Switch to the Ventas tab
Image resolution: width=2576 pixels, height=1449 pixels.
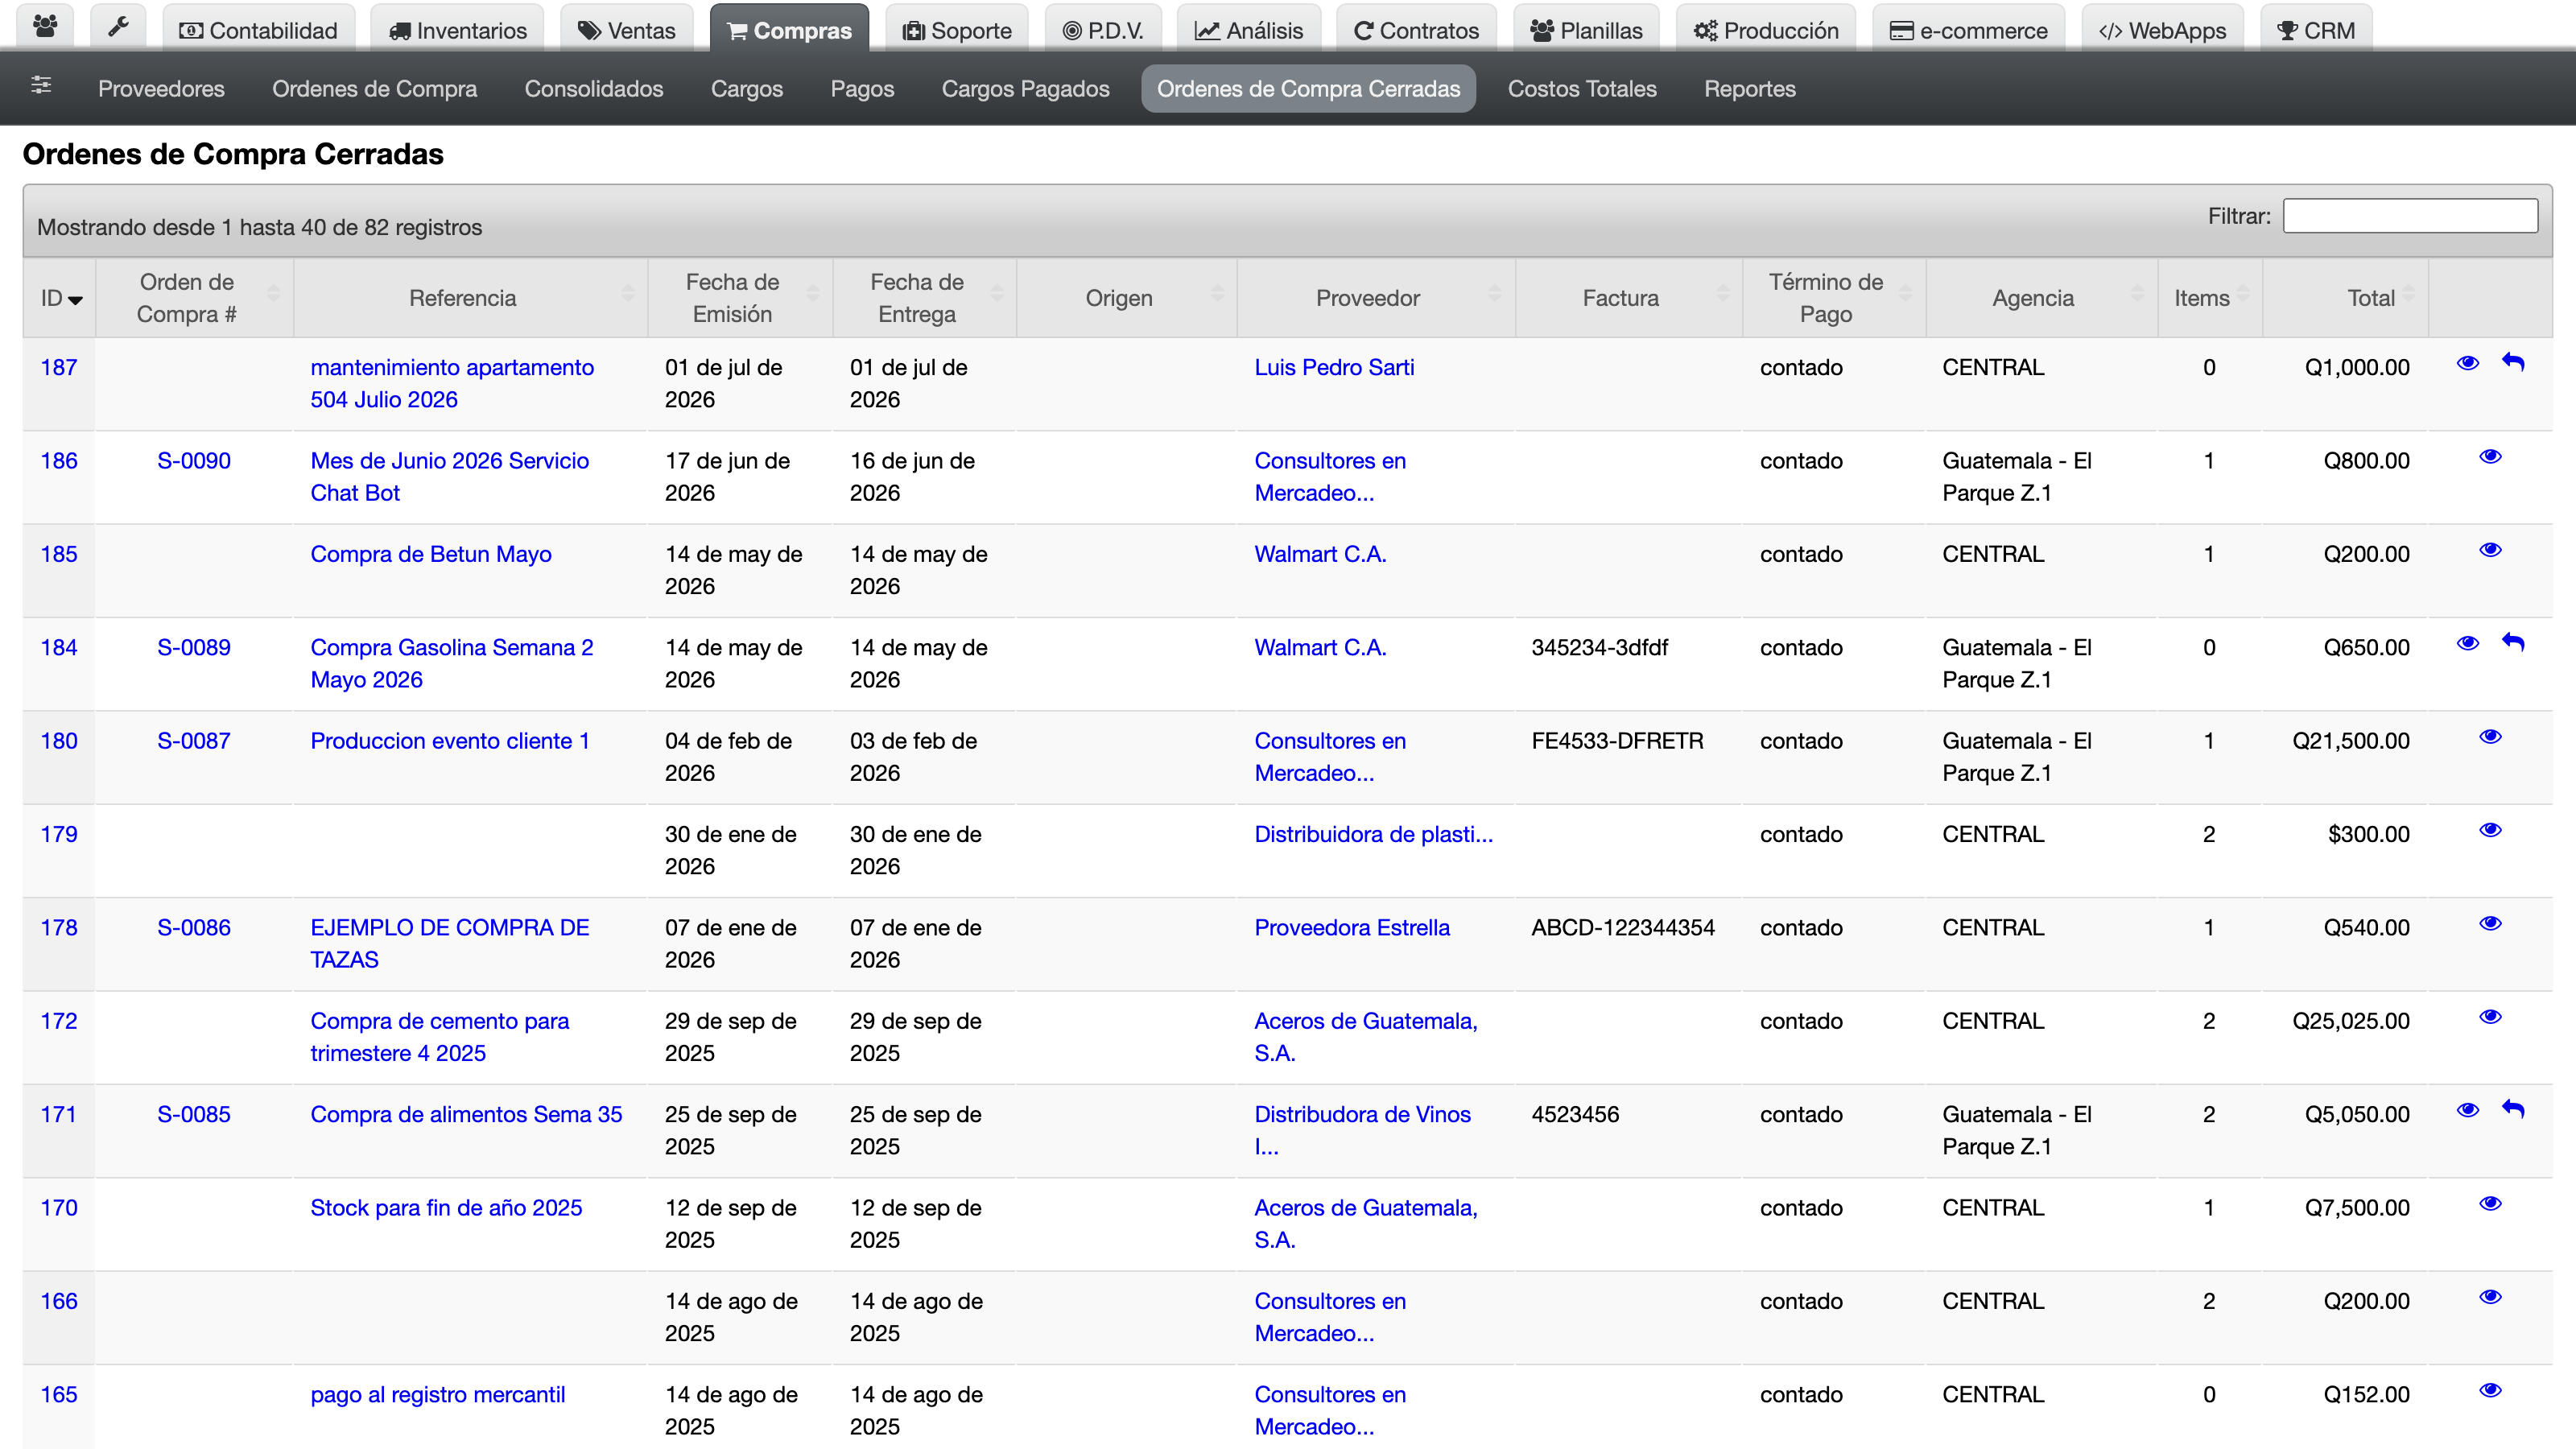pyautogui.click(x=627, y=29)
